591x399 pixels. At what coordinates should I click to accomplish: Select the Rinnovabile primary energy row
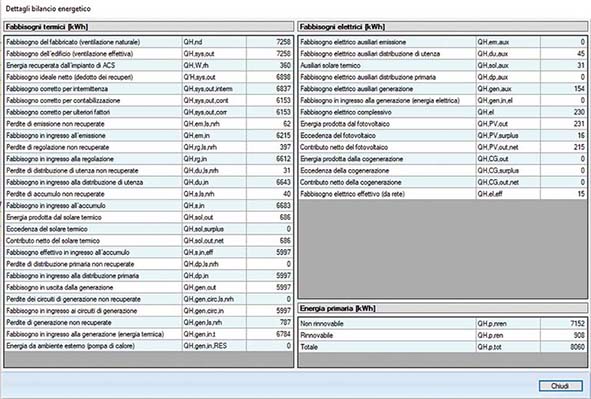[442, 335]
